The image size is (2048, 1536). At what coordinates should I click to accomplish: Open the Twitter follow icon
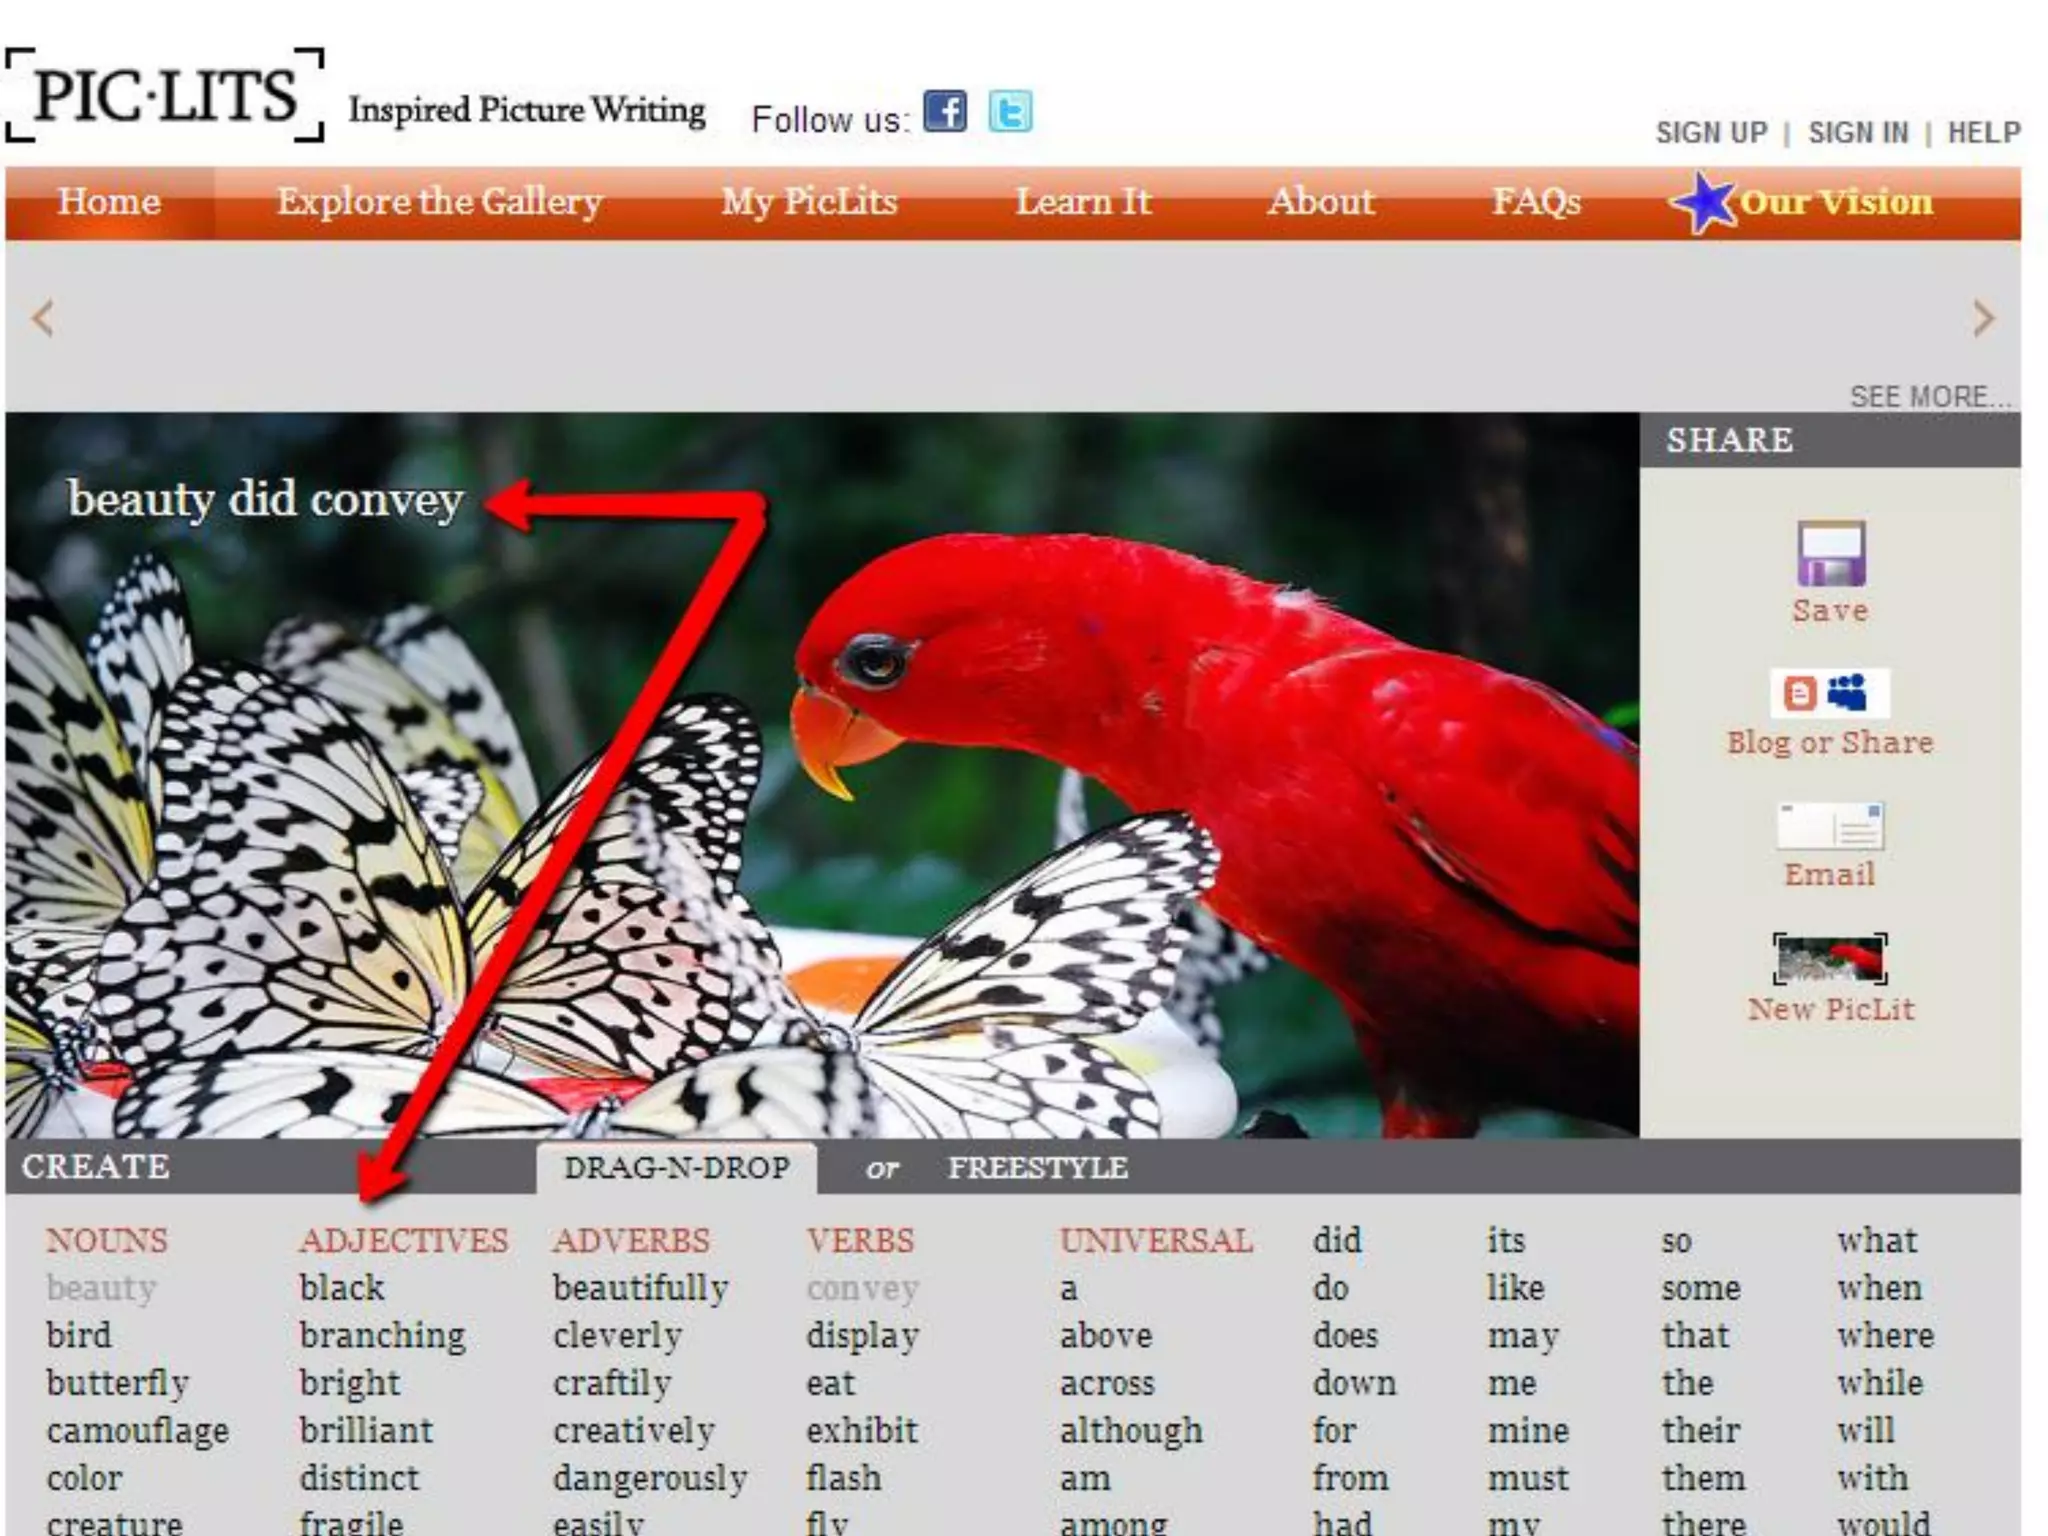[1010, 111]
